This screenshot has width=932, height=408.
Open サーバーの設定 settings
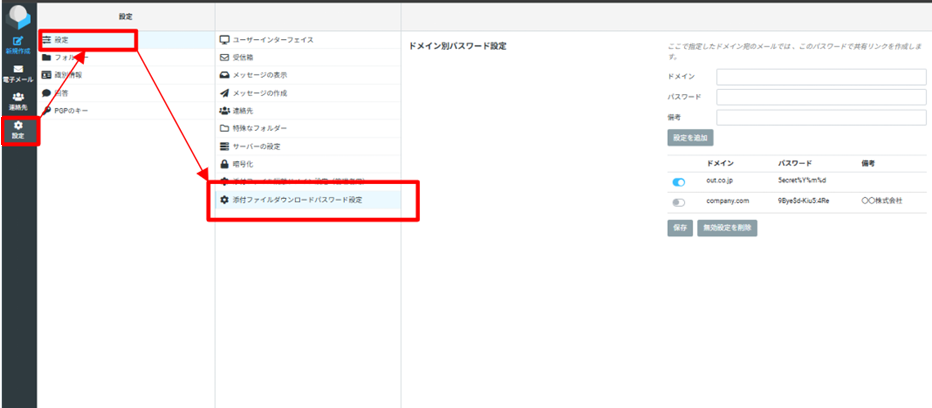click(308, 146)
